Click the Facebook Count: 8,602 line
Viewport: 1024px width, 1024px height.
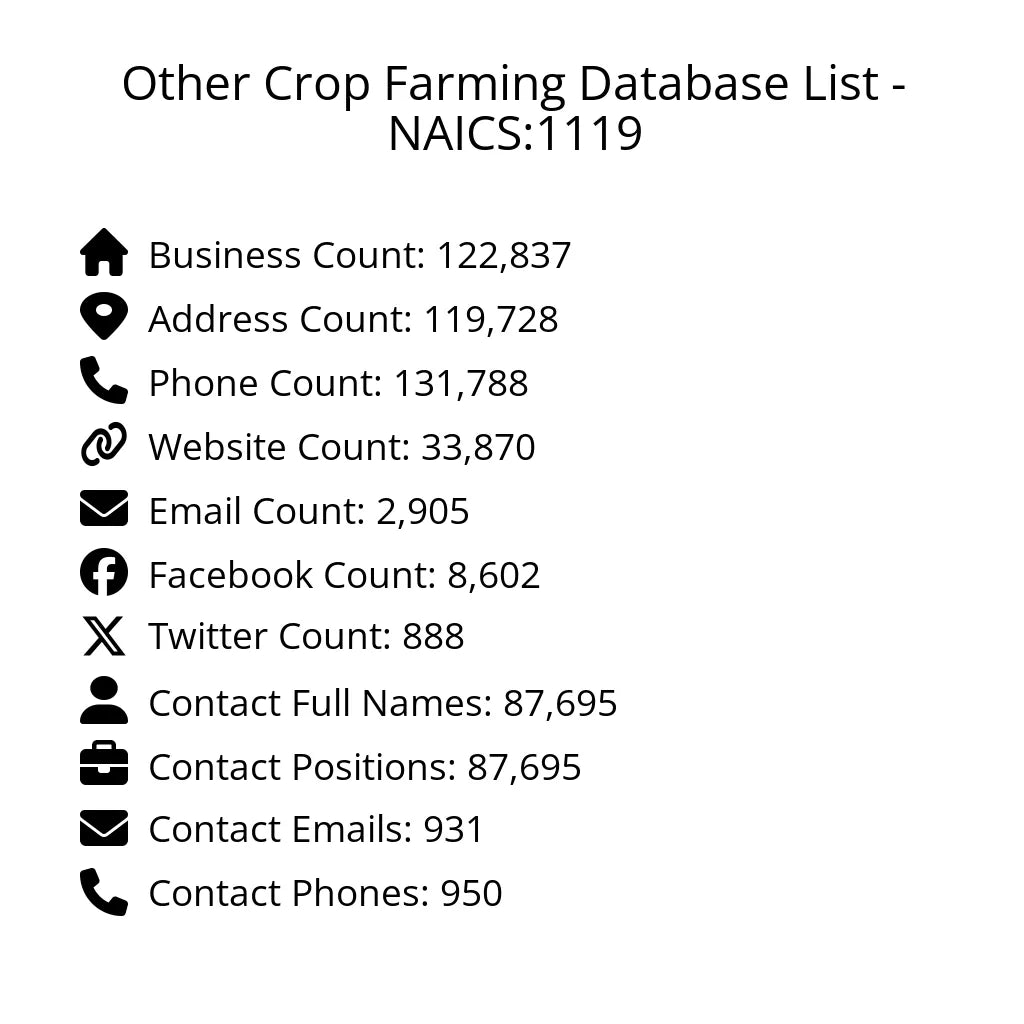point(344,576)
